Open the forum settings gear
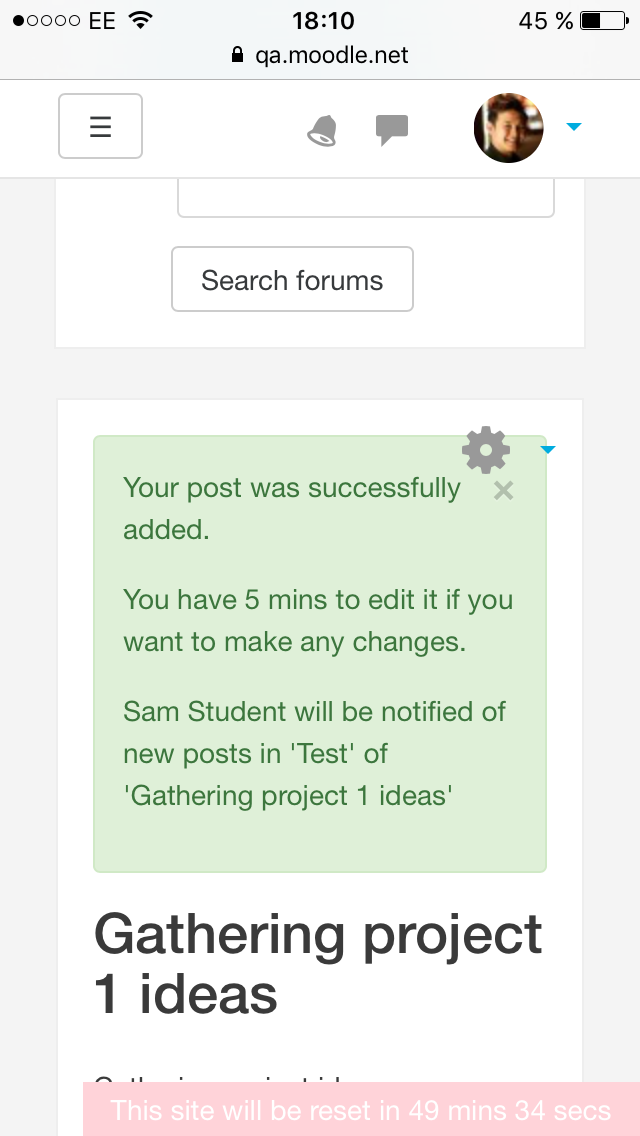 tap(486, 449)
